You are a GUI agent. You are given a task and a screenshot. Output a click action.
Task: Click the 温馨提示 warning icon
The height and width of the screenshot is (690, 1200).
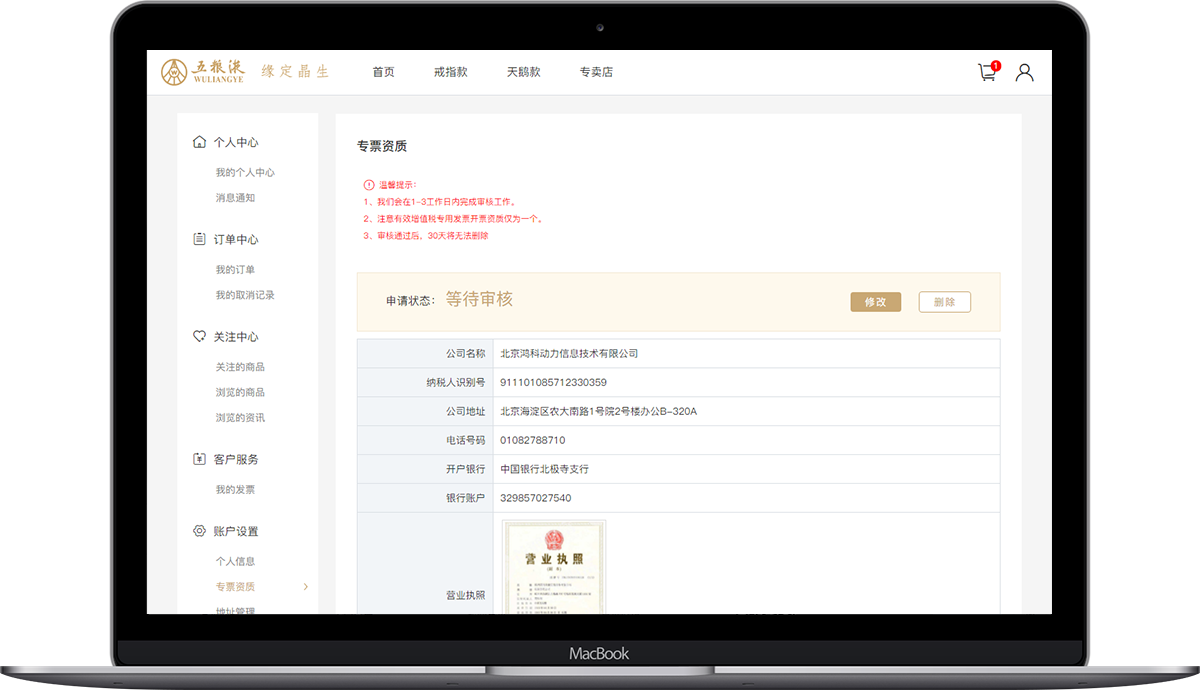368,185
